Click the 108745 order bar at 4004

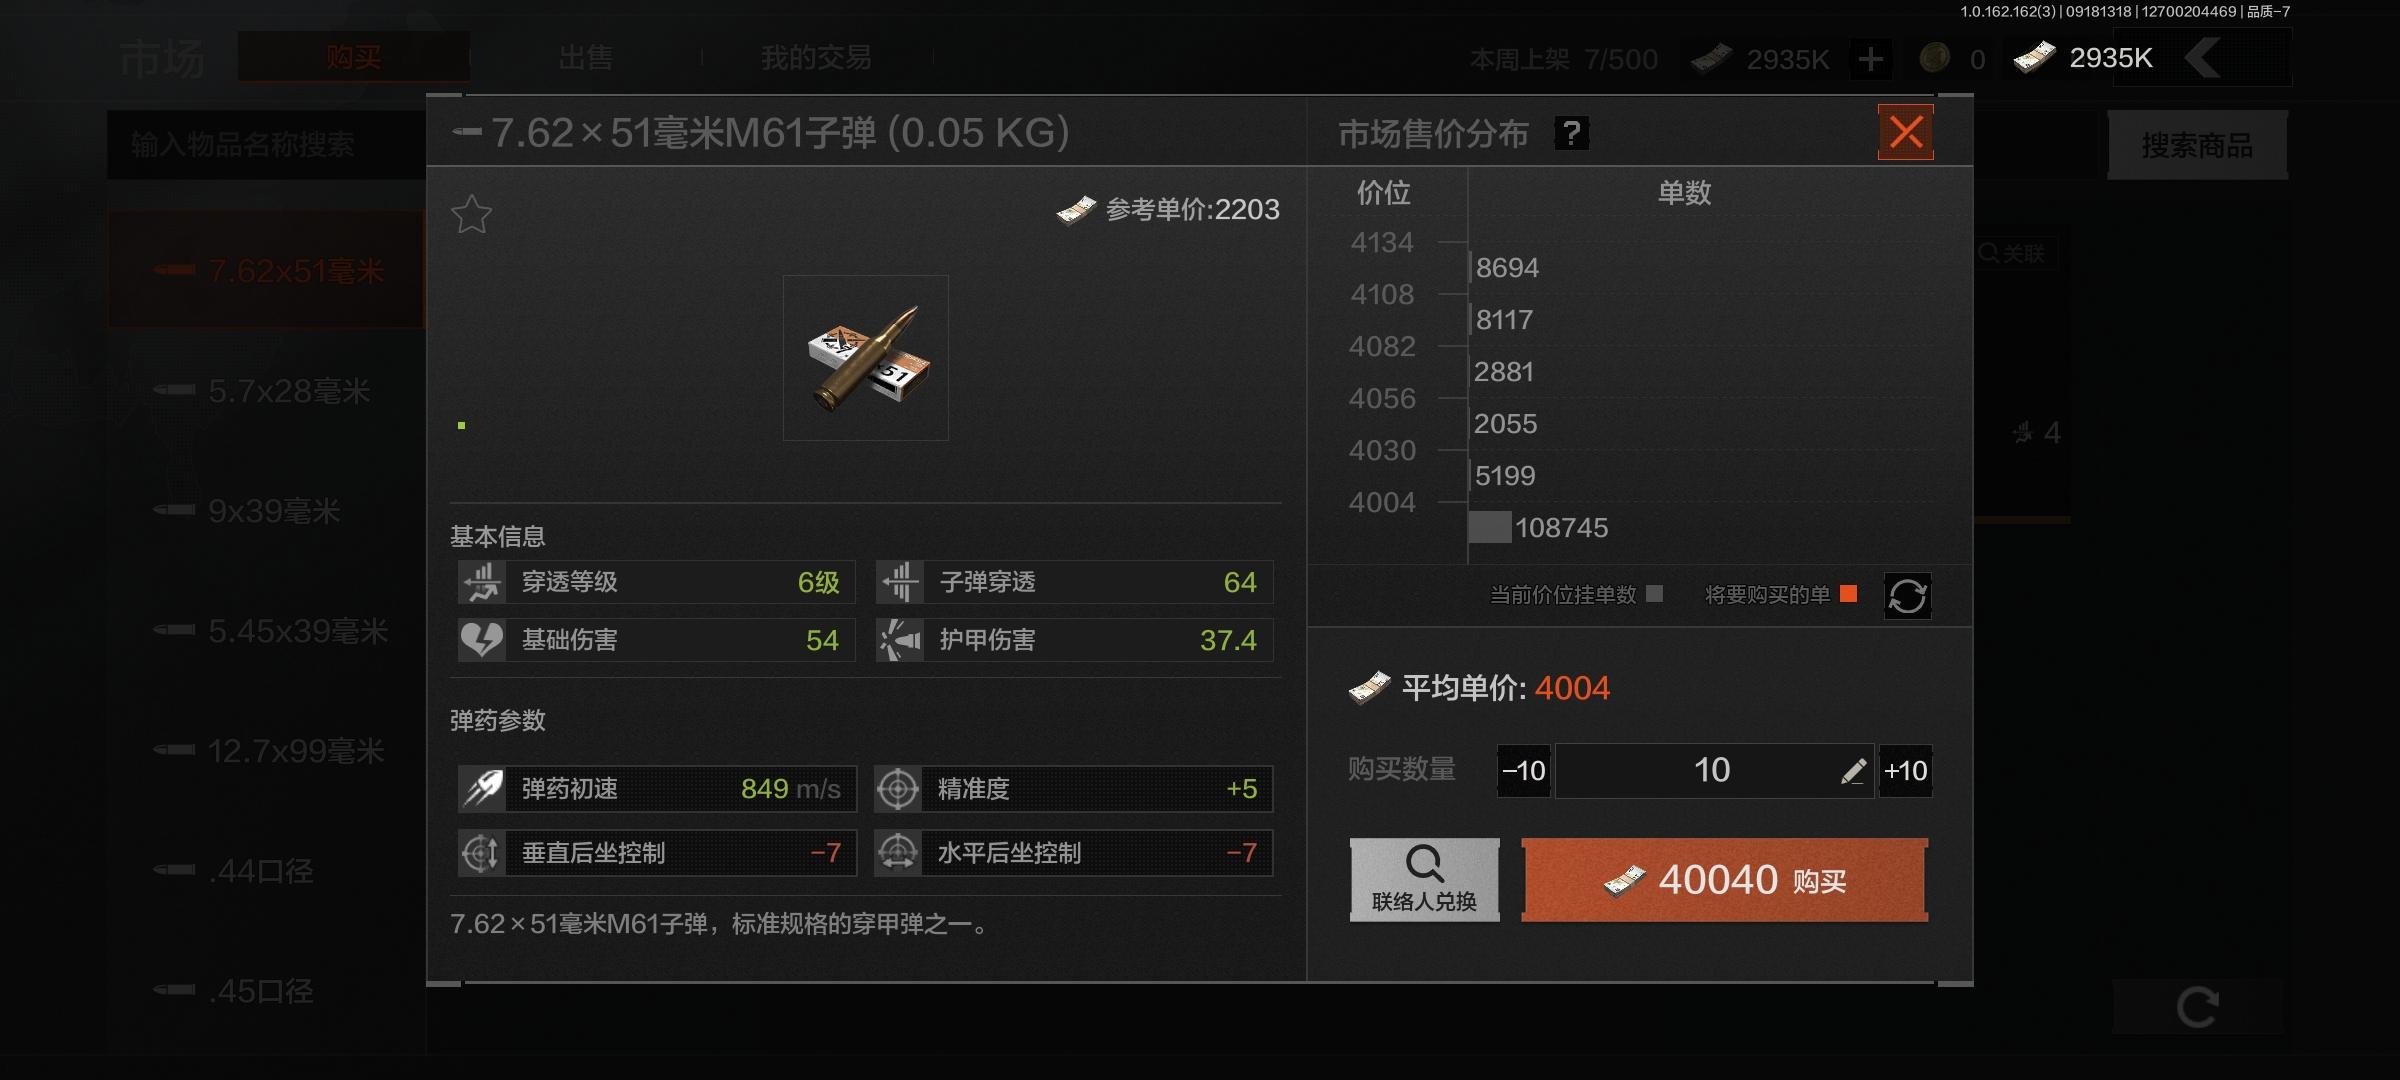(1490, 527)
